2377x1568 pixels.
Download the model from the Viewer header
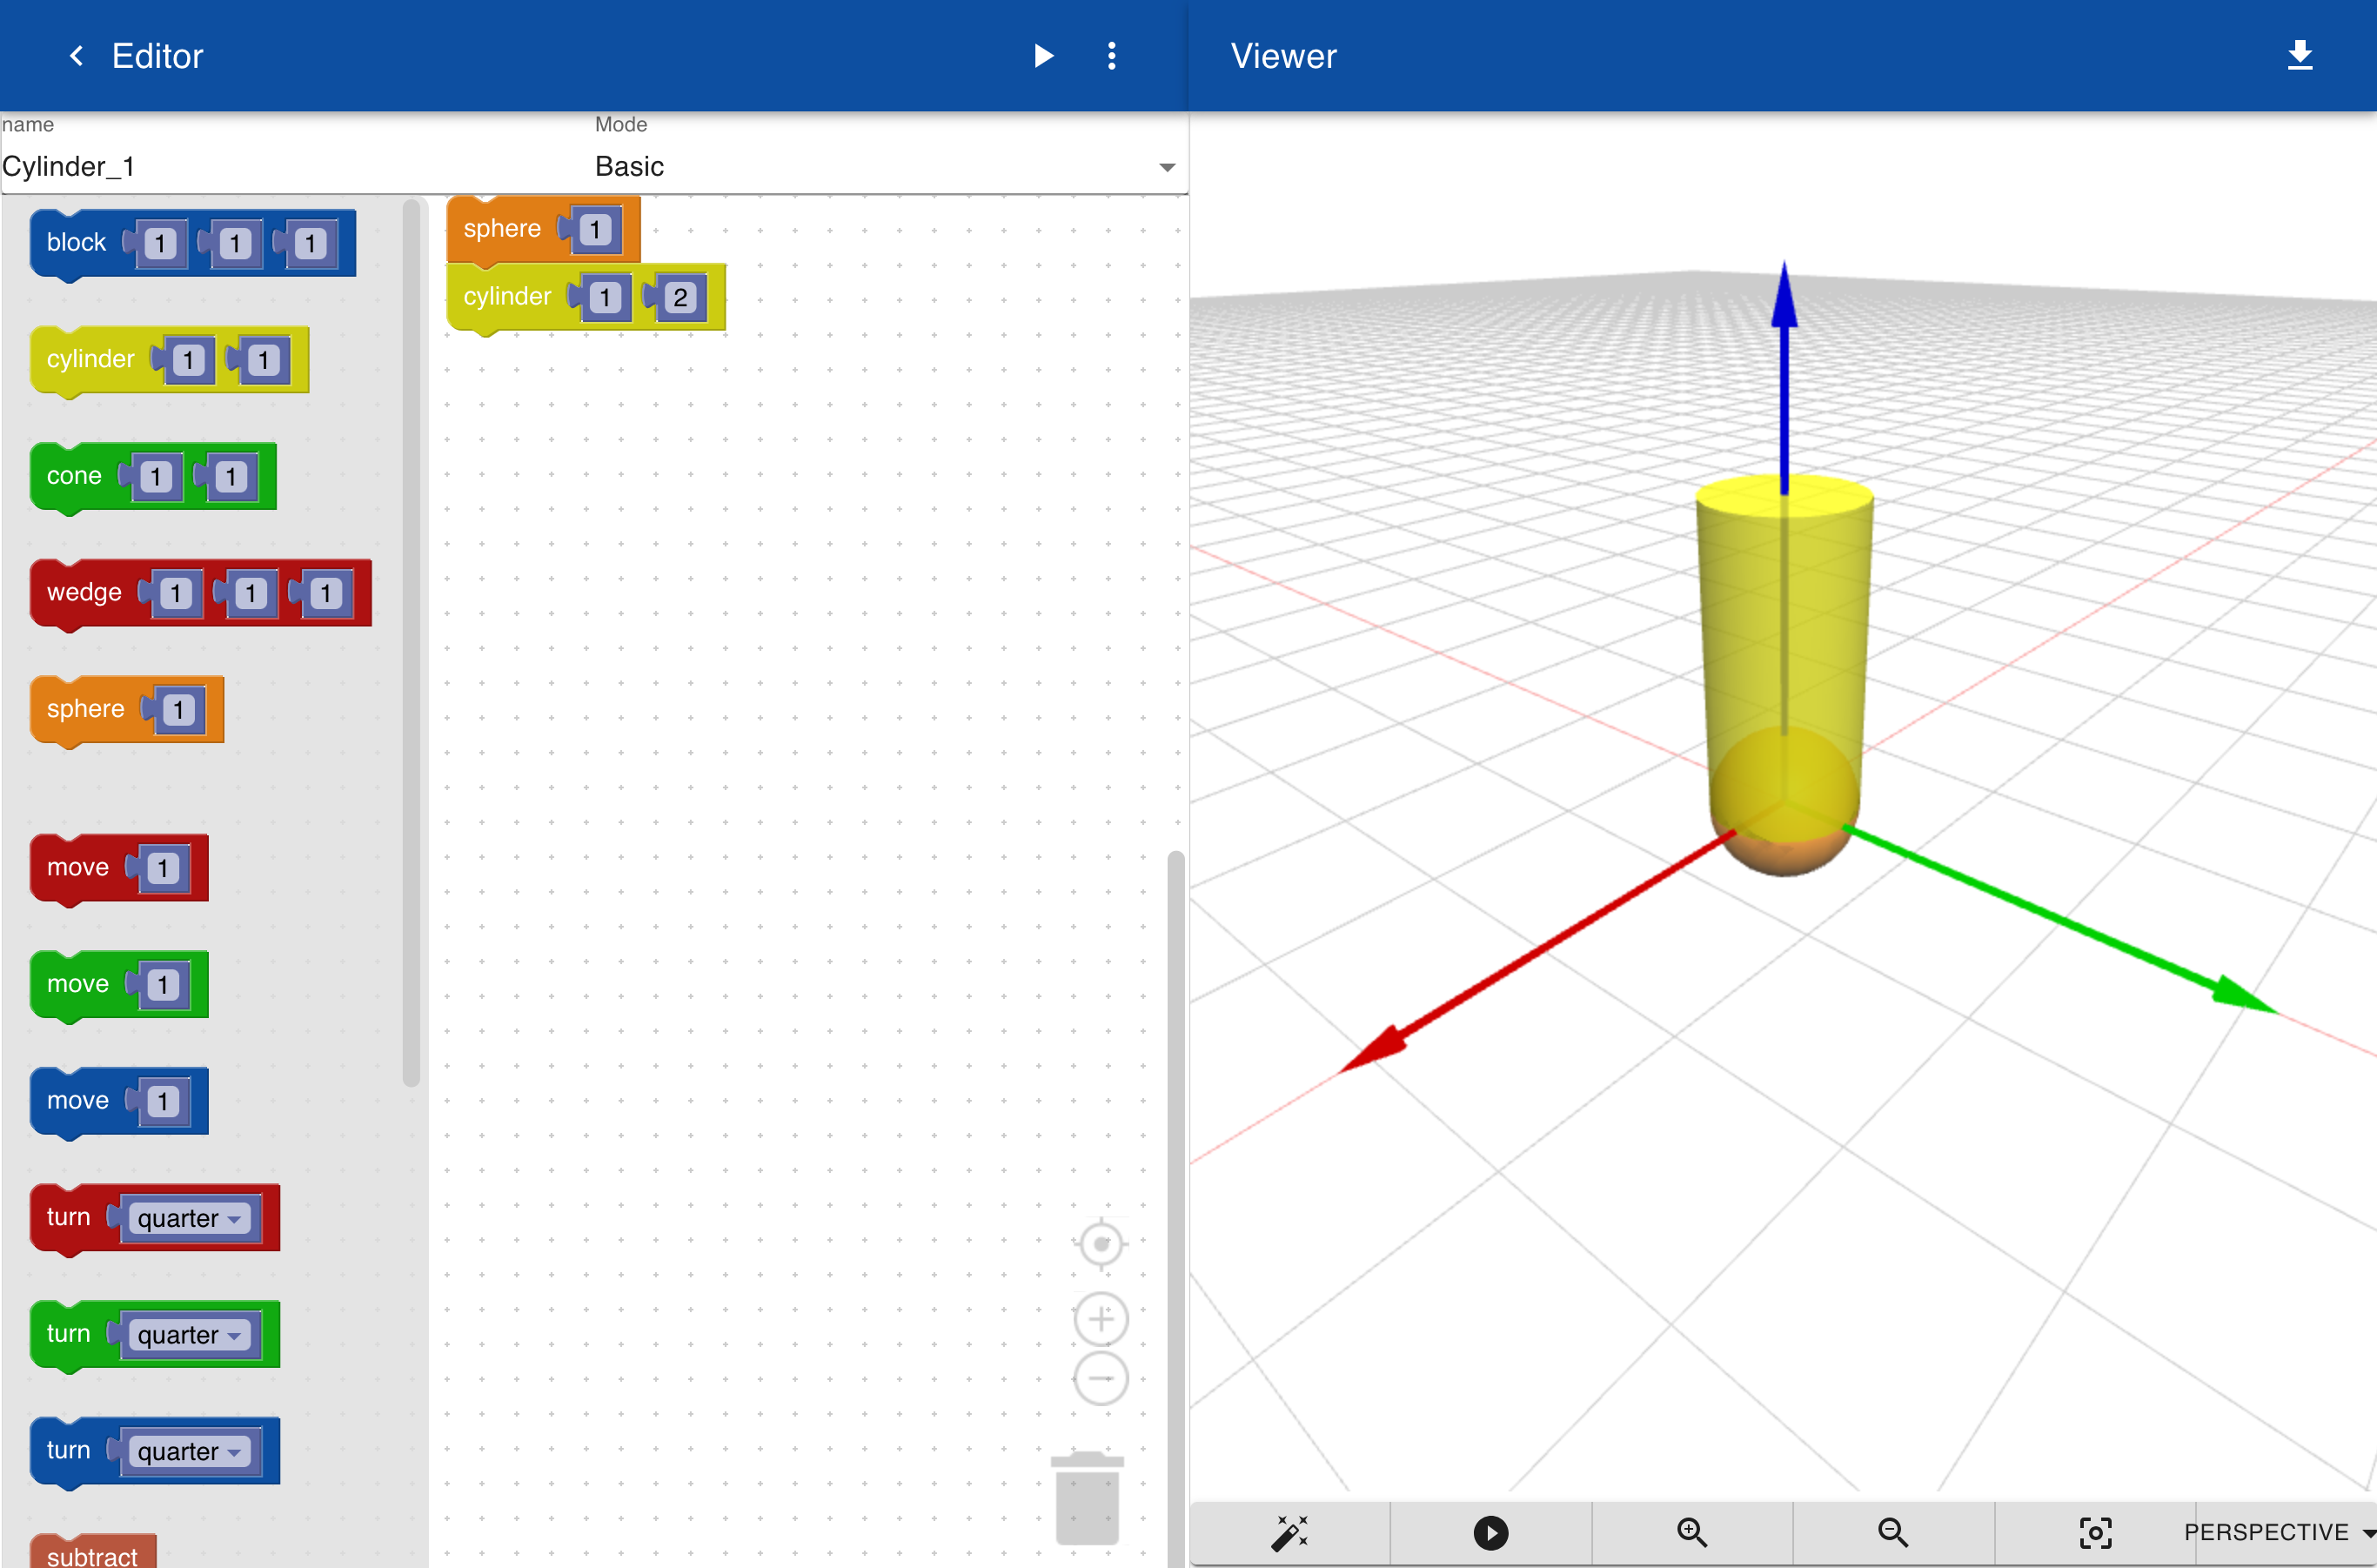point(2299,56)
